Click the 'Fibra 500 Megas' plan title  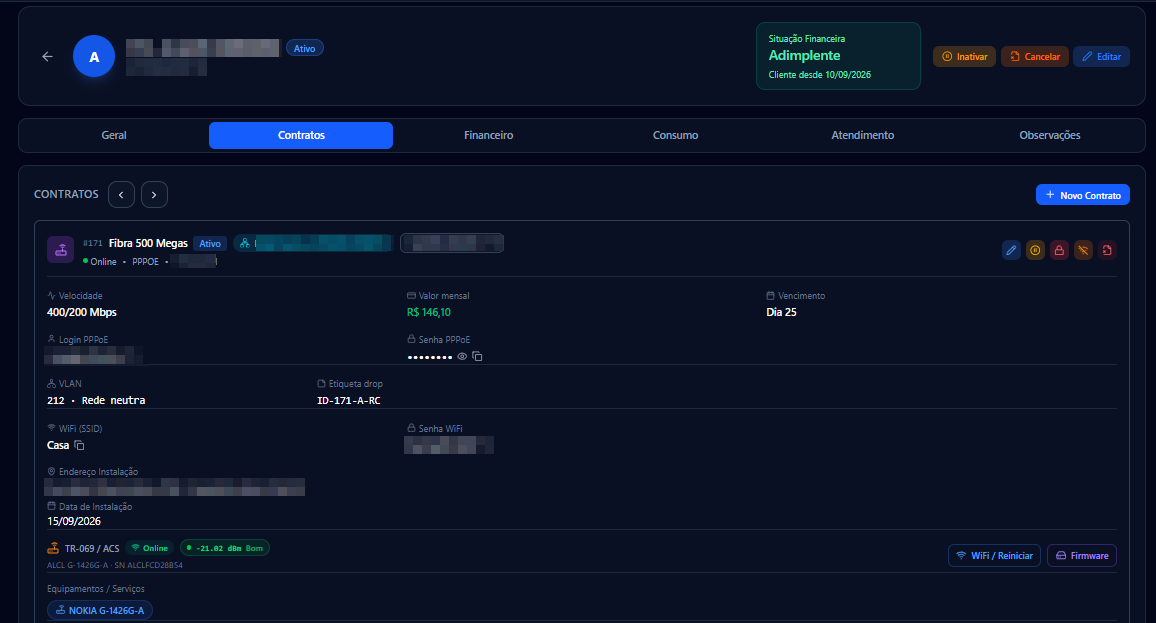(x=148, y=243)
